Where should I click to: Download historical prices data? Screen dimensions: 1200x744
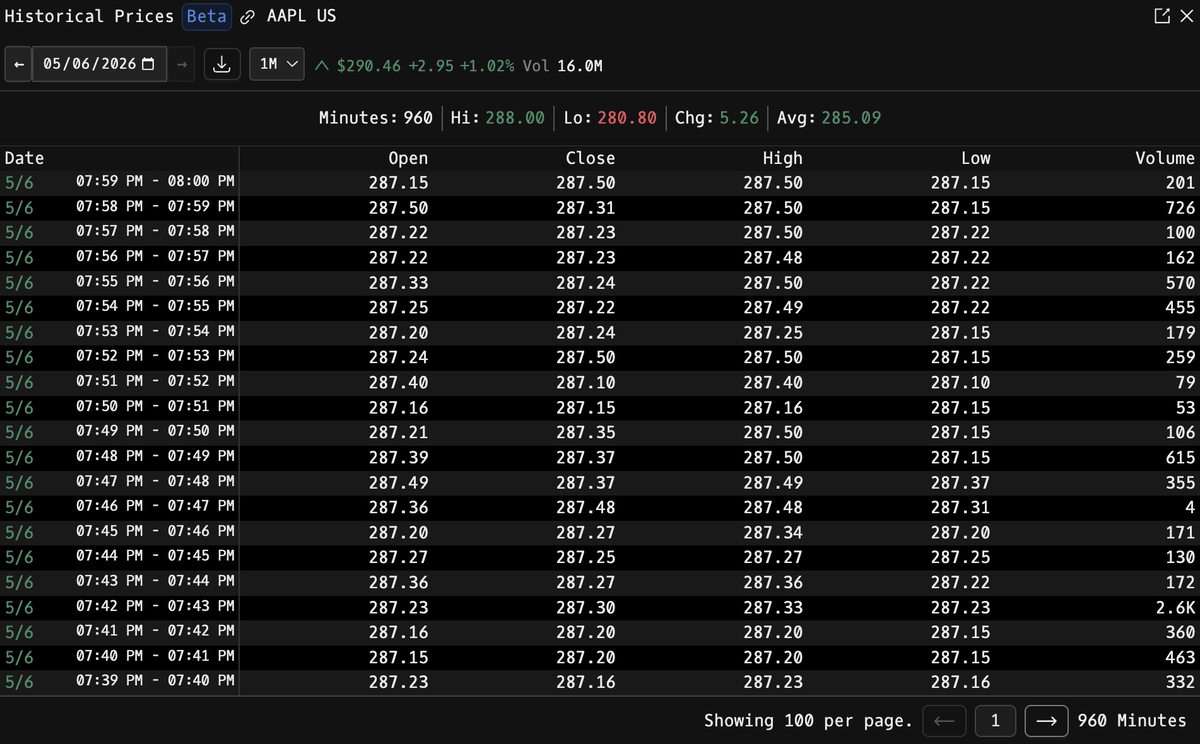pyautogui.click(x=221, y=64)
